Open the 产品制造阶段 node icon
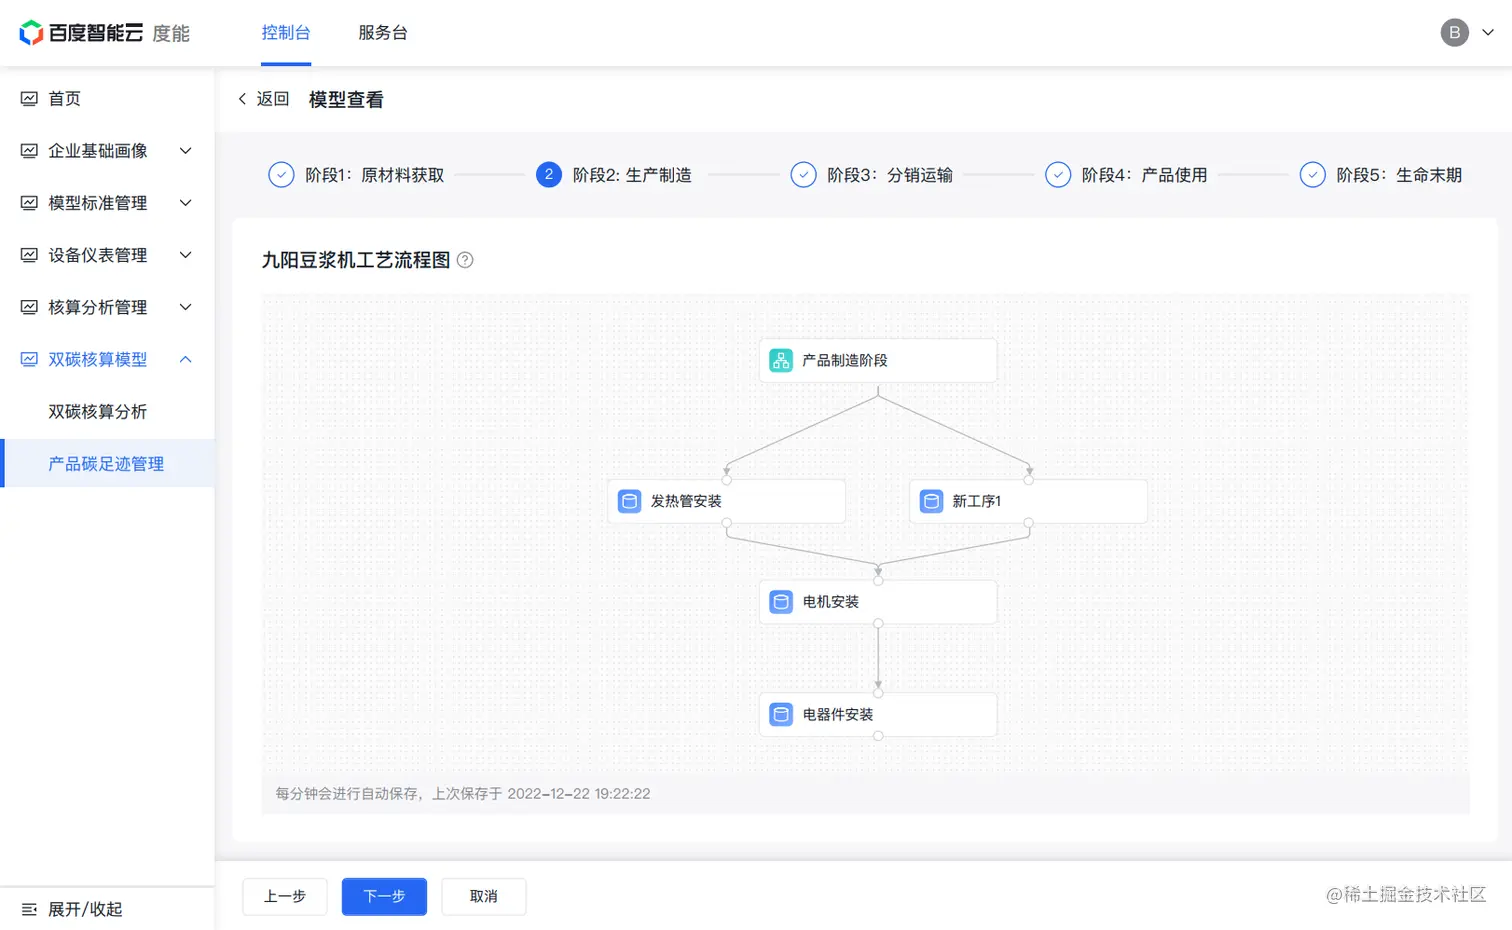 (x=780, y=360)
